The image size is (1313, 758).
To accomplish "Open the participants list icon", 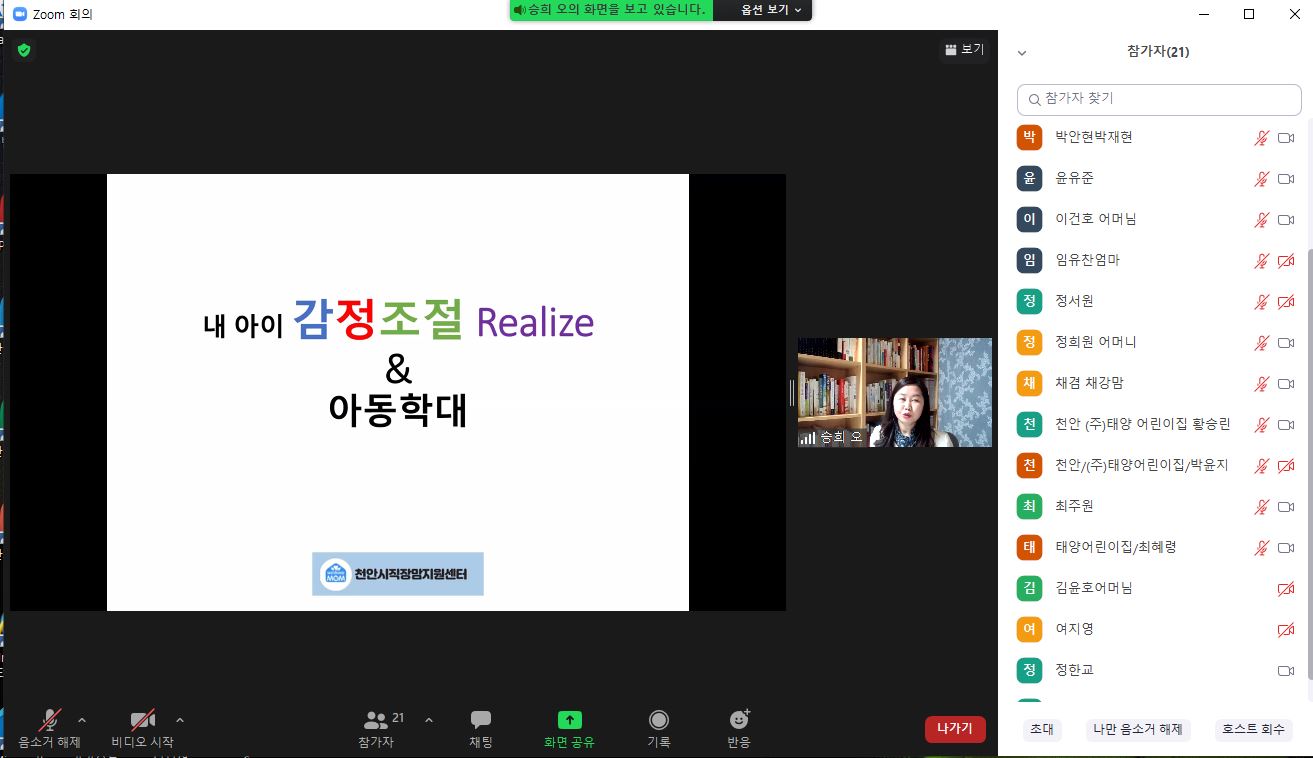I will coord(376,720).
